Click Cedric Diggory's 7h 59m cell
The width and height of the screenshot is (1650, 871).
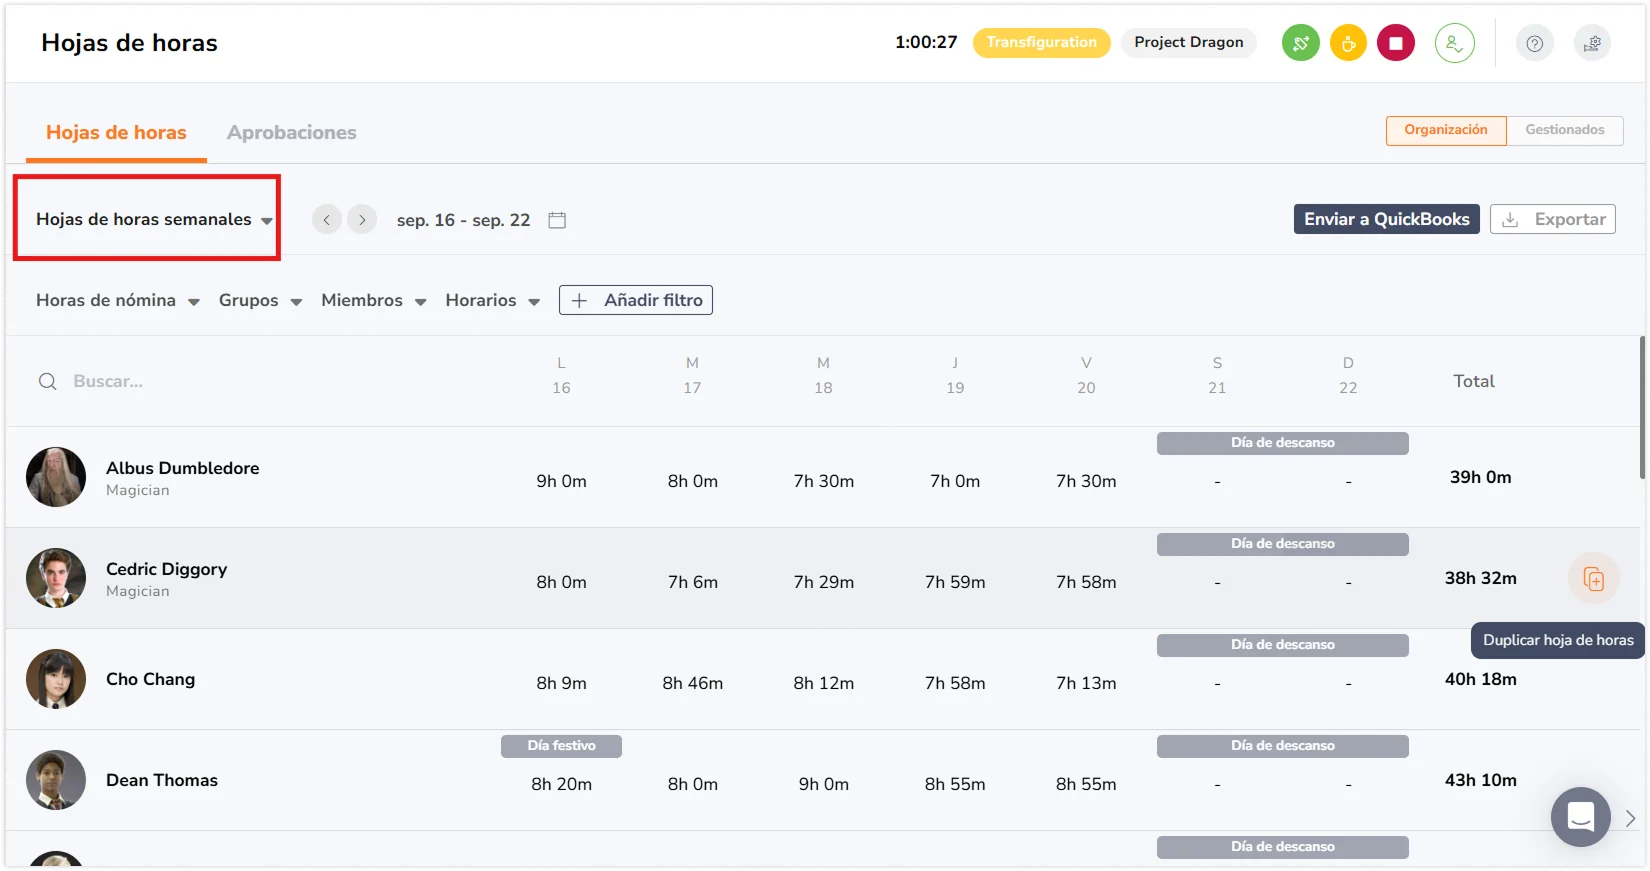pyautogui.click(x=955, y=582)
